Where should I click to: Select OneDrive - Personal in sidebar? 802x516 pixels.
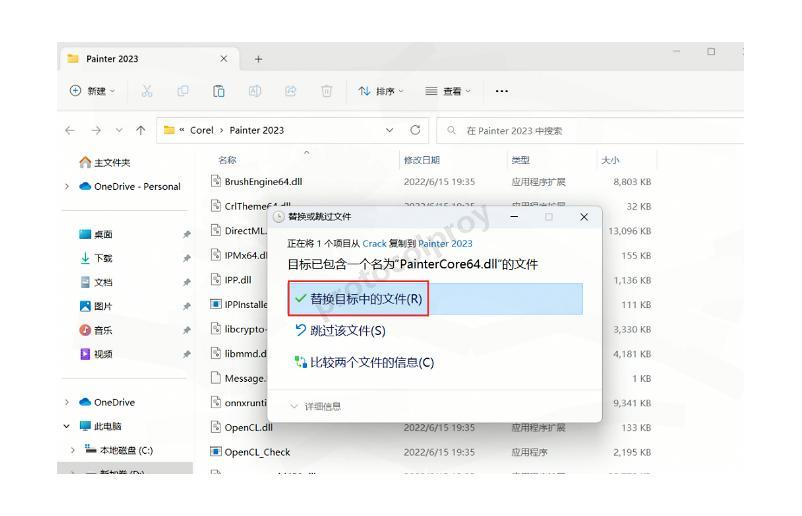tap(130, 187)
